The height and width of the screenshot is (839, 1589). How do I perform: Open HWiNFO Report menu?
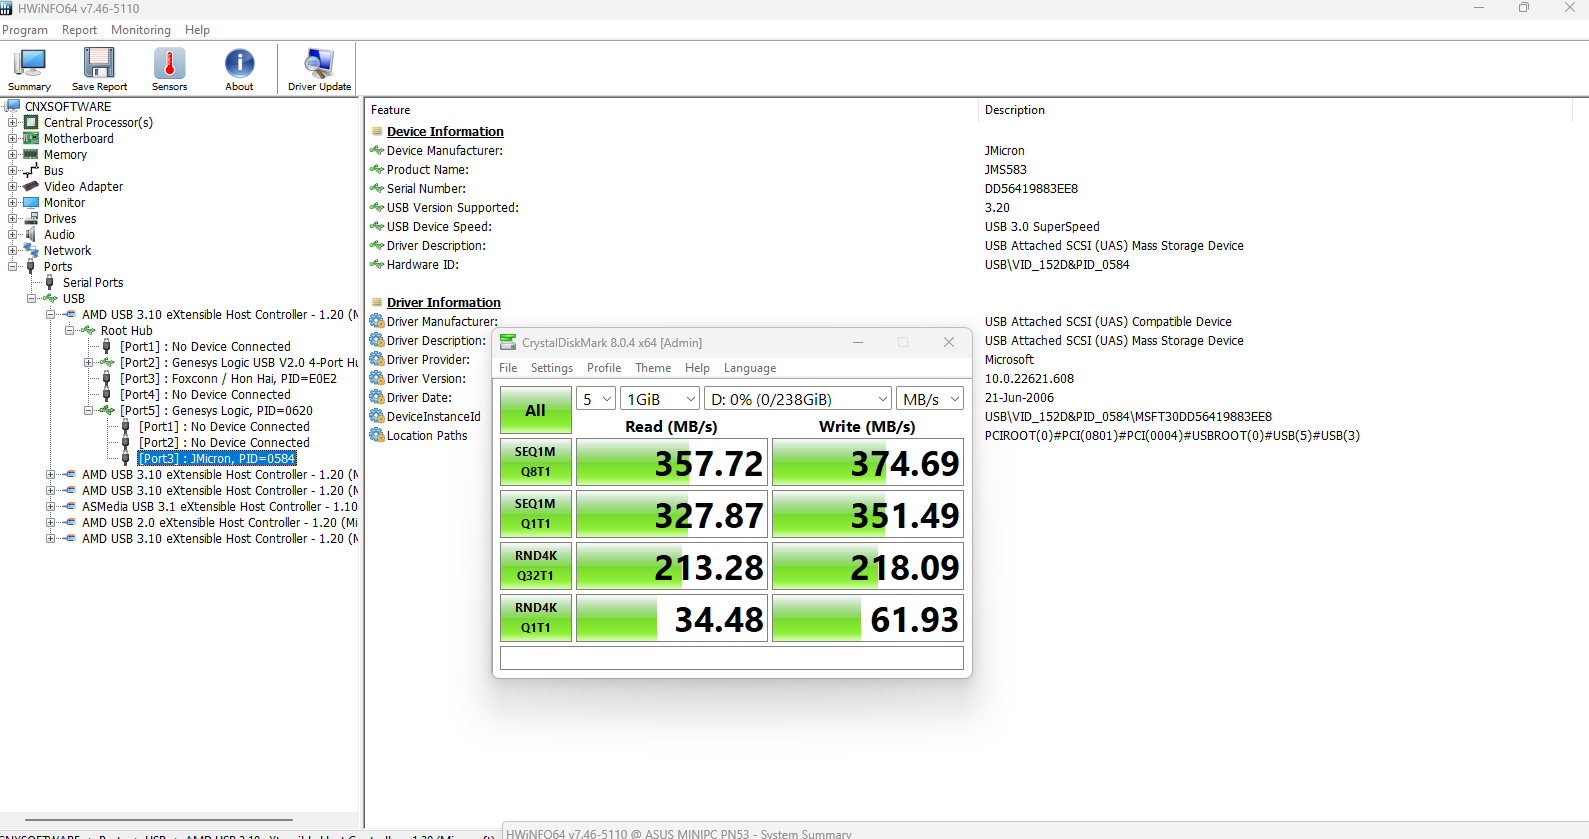click(x=79, y=30)
